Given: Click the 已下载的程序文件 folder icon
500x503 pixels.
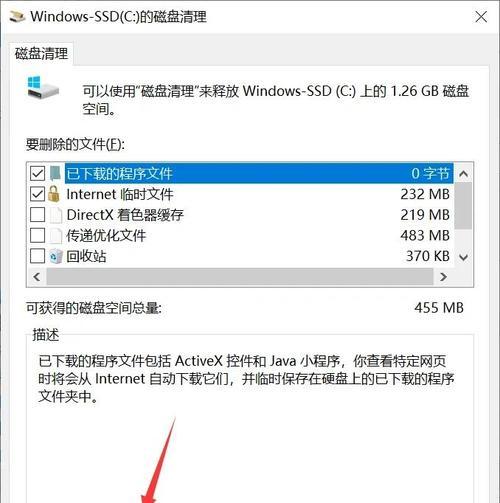Looking at the screenshot, I should coord(55,173).
